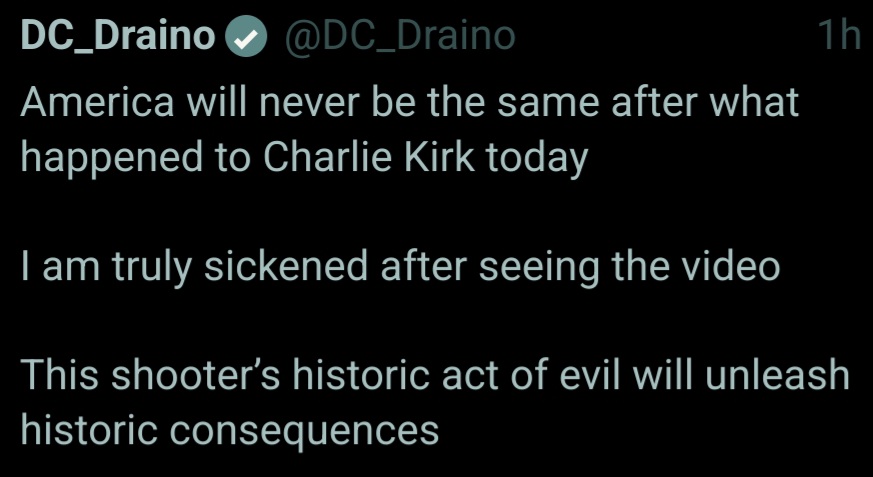Viewport: 873px width, 477px height.
Task: Open the DC_Draino display name profile
Action: [x=118, y=36]
